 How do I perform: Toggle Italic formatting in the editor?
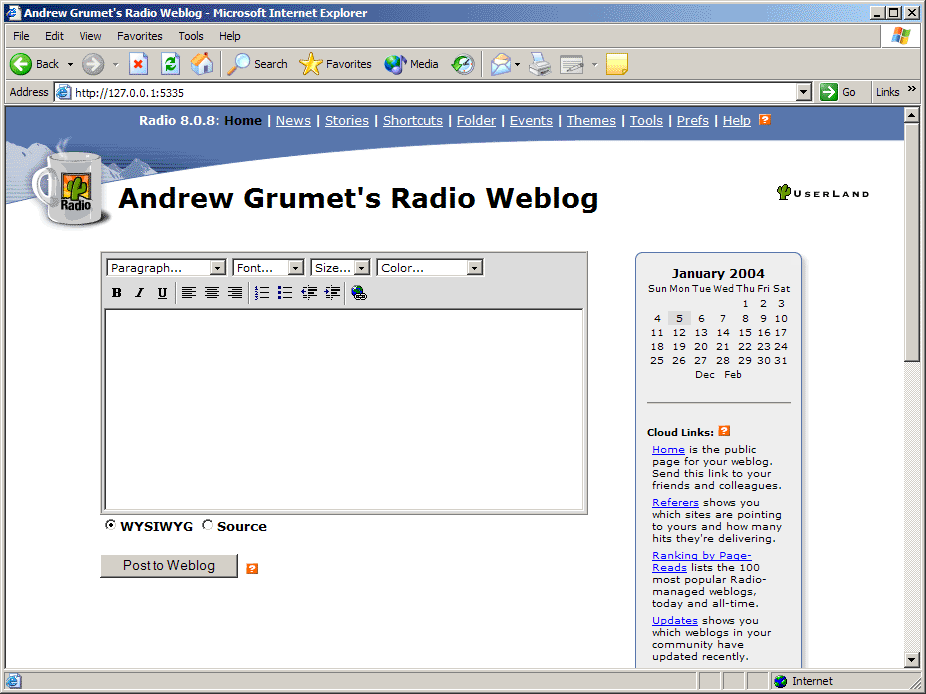(139, 292)
